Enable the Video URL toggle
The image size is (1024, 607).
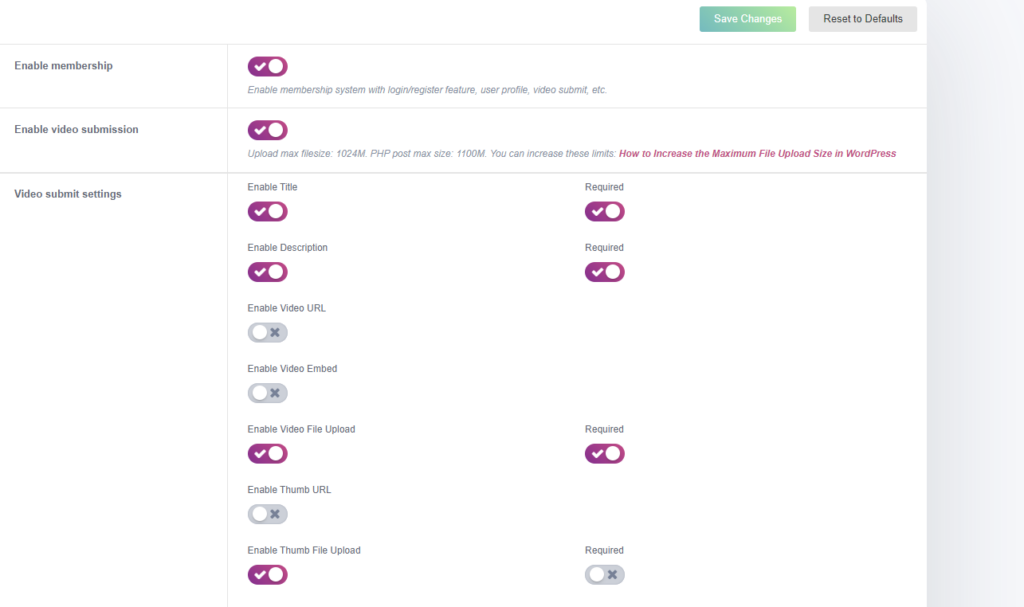coord(267,333)
